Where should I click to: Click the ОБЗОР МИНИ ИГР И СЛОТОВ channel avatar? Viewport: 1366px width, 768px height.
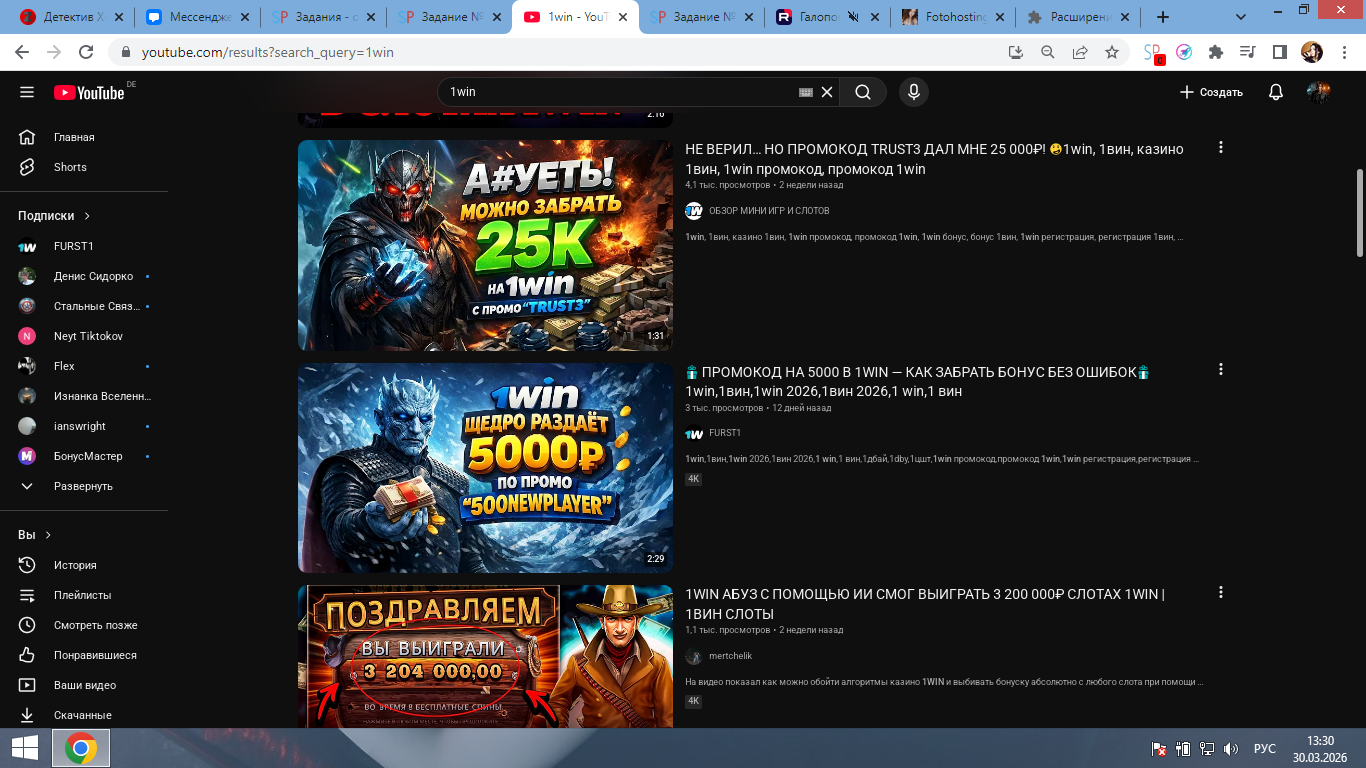(694, 211)
